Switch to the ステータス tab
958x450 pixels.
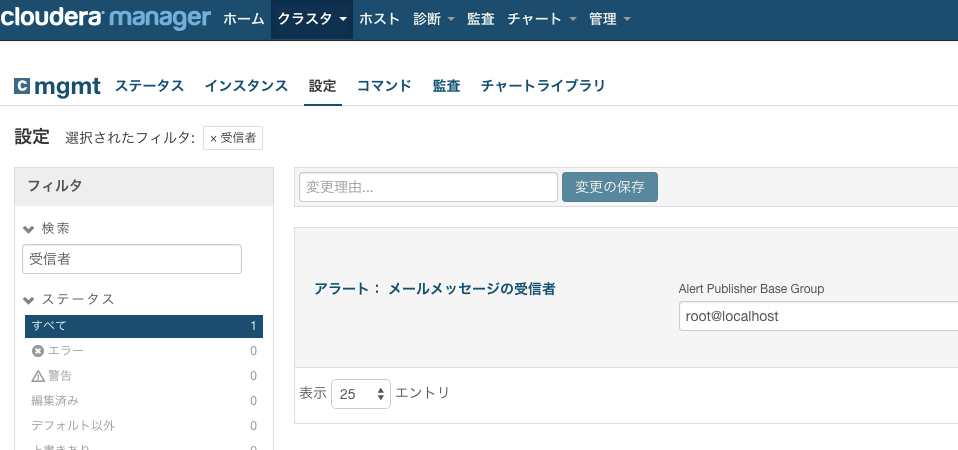(x=149, y=86)
